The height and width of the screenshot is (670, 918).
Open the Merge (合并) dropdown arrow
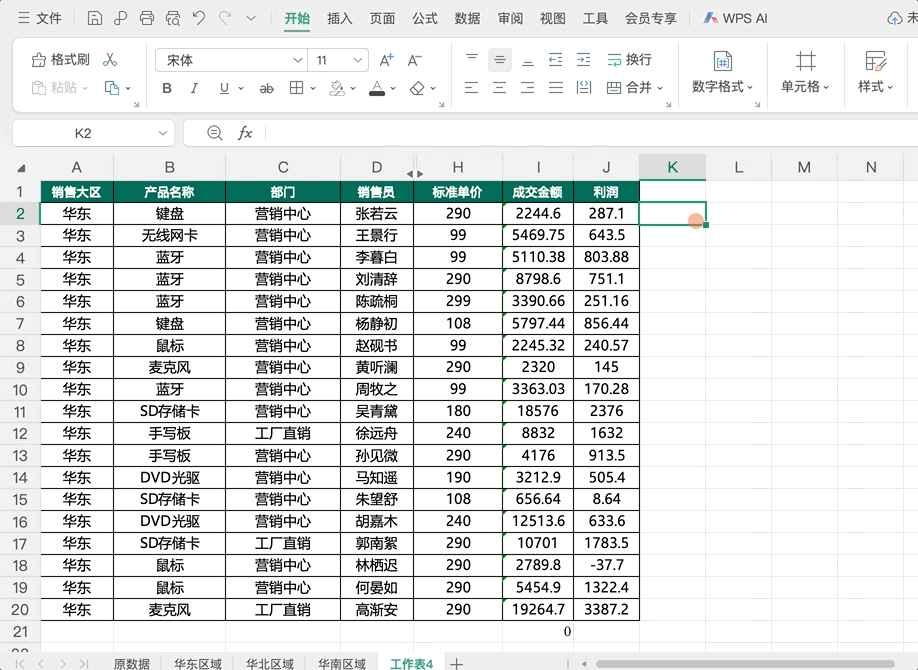tap(660, 88)
